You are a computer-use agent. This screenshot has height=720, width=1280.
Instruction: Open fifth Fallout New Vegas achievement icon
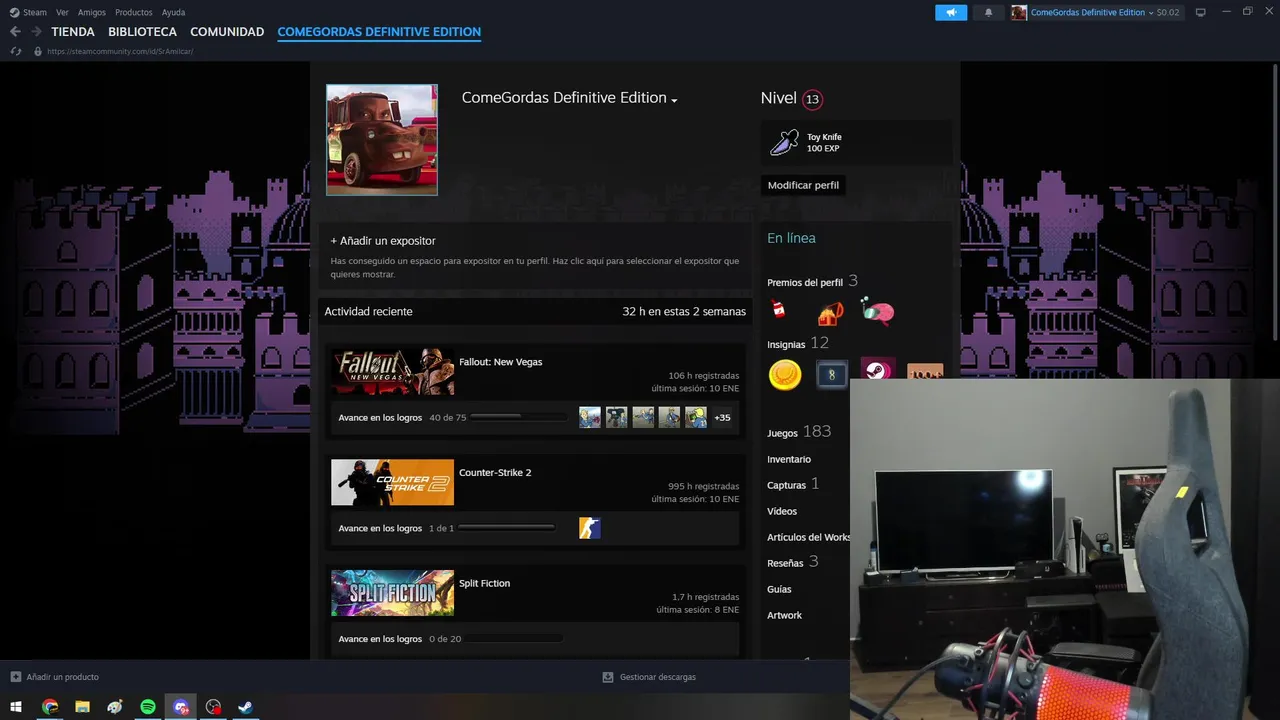696,417
